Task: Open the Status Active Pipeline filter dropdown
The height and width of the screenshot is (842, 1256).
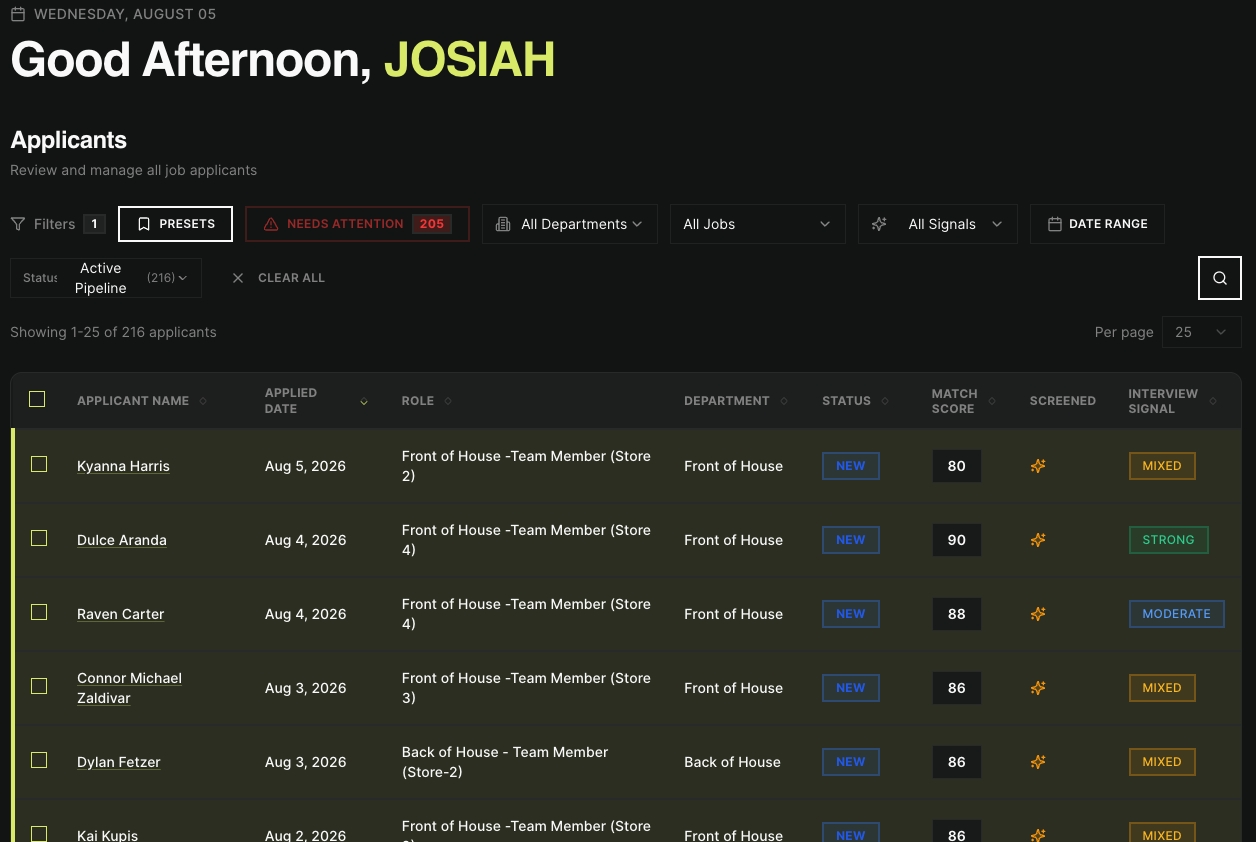Action: pyautogui.click(x=106, y=278)
